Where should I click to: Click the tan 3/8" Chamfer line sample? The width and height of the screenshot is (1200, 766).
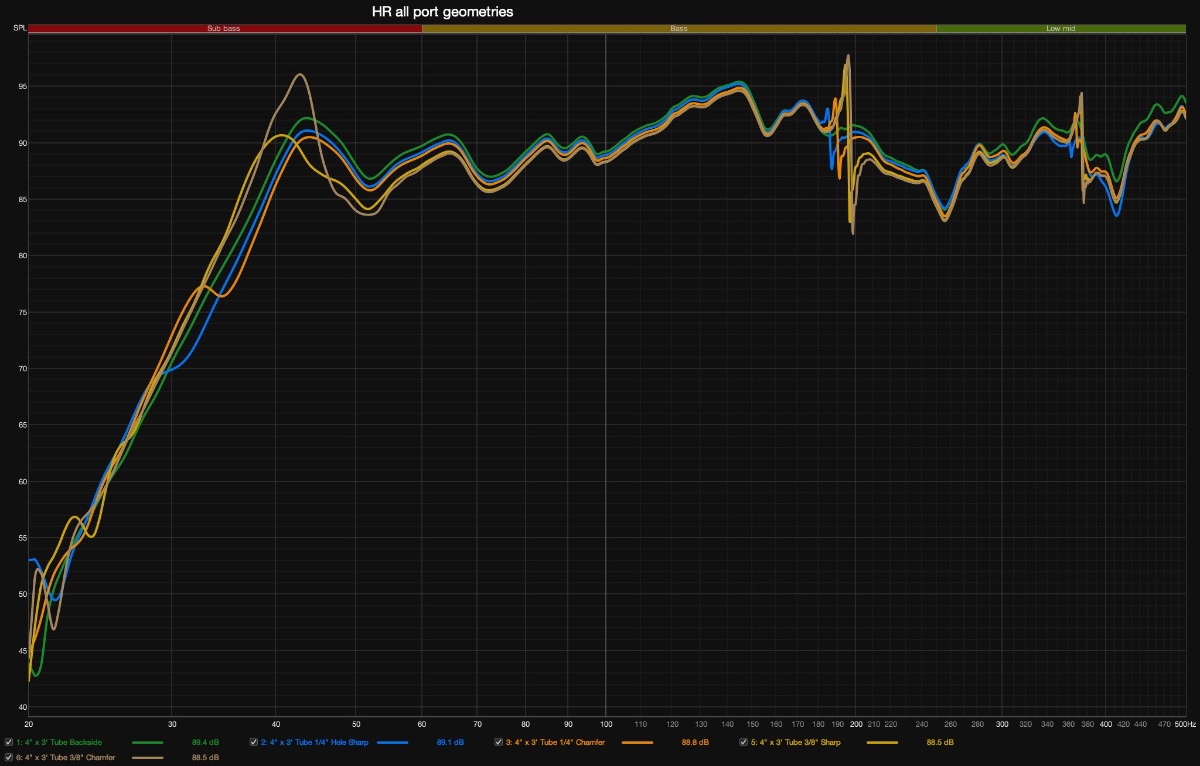(147, 758)
